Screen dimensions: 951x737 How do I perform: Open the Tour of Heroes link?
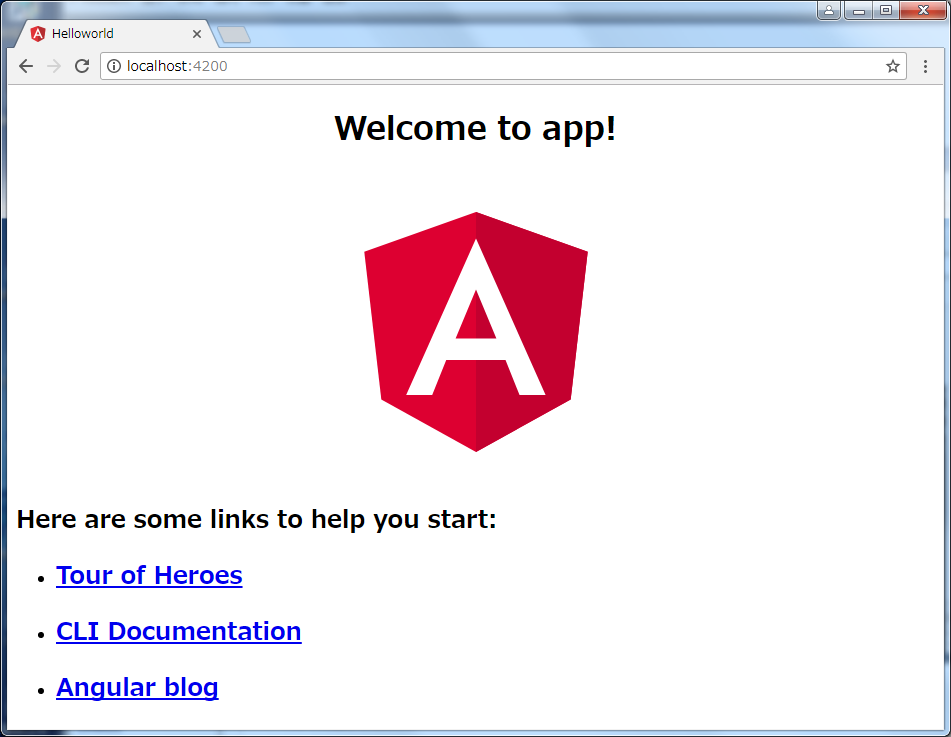click(149, 575)
